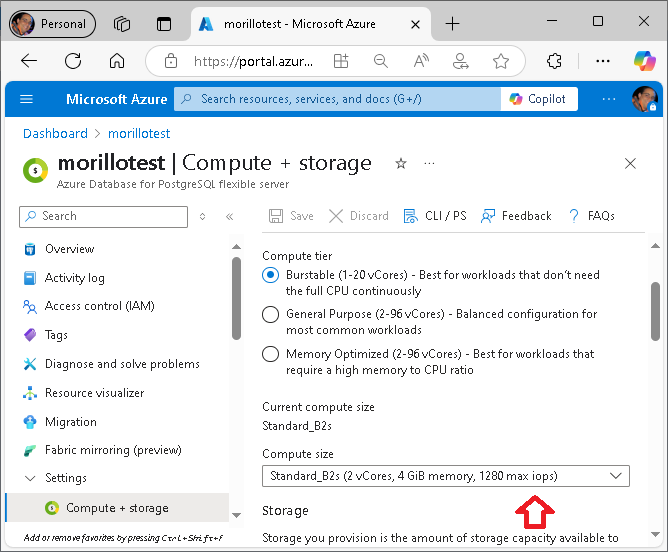Select Compute + storage in the sidebar

(x=118, y=508)
